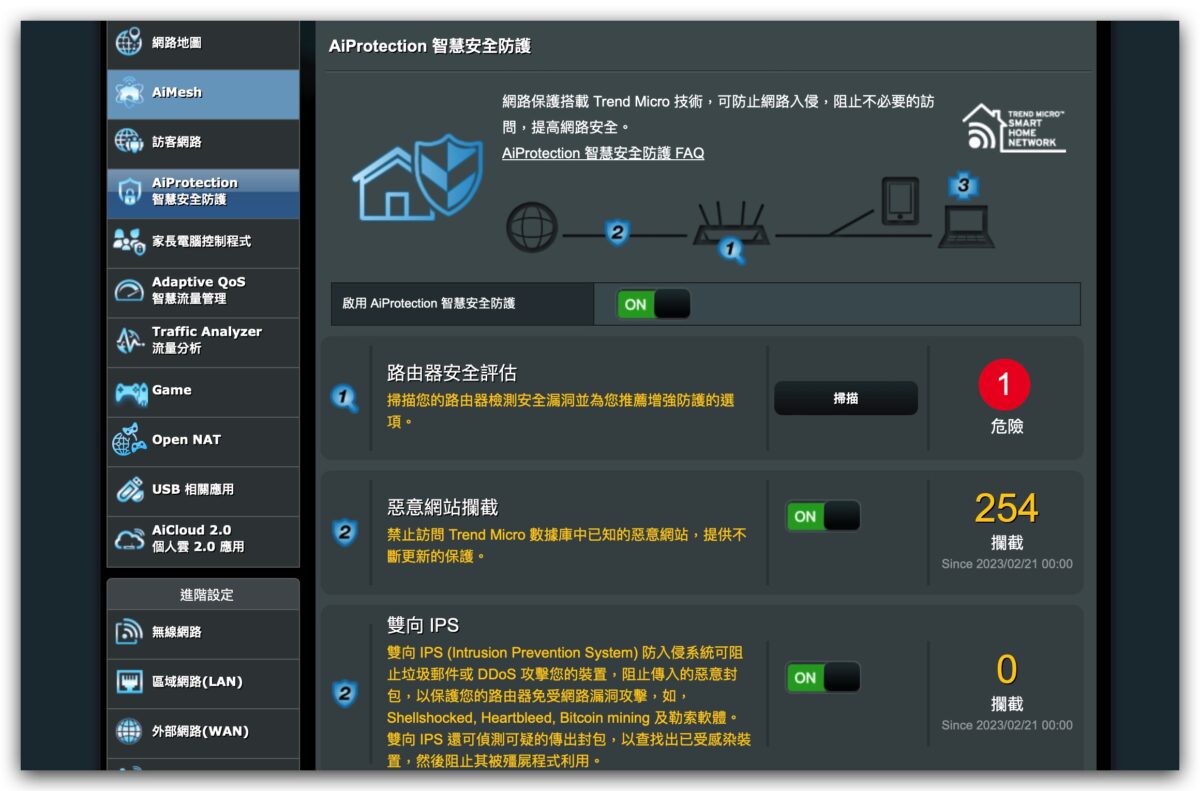
Task: Click the 路由器安全評估 heading
Action: [x=452, y=373]
